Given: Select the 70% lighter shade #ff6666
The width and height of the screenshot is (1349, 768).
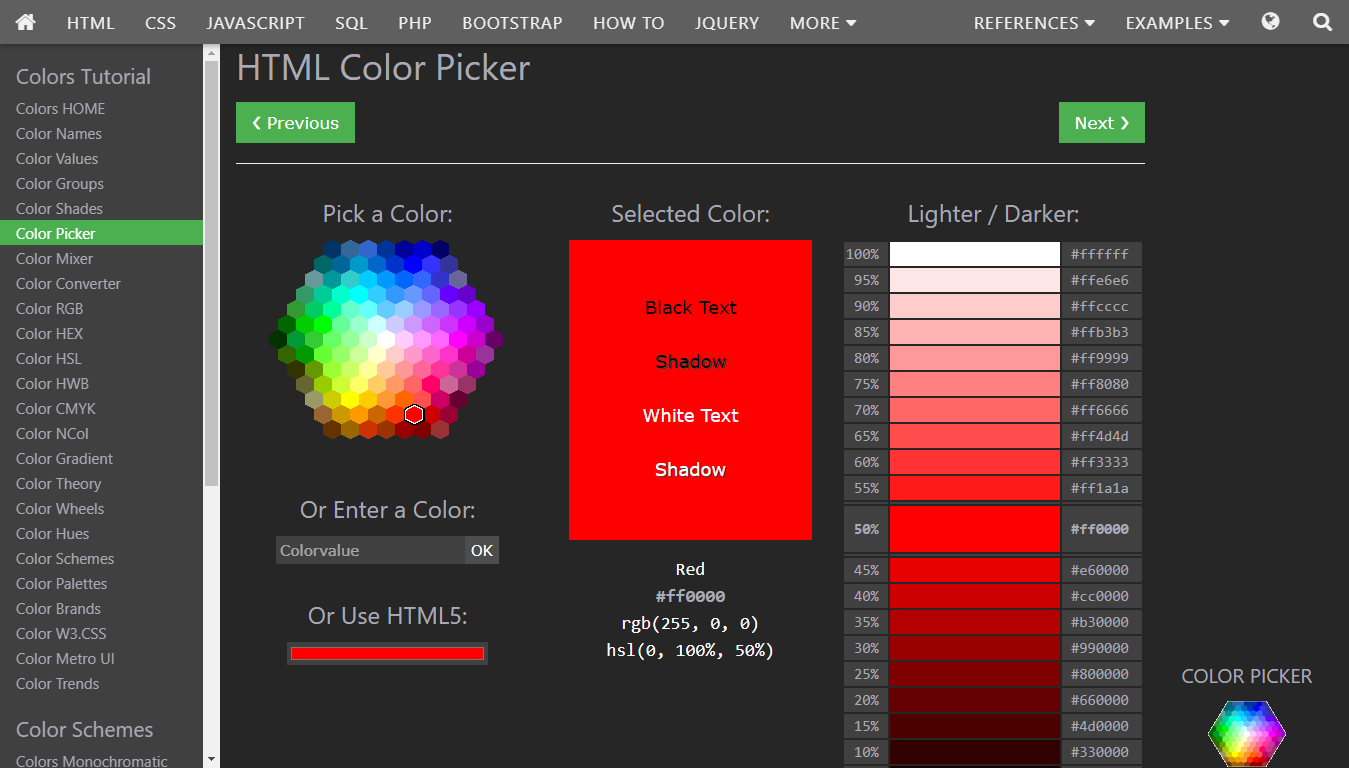Looking at the screenshot, I should coord(974,409).
